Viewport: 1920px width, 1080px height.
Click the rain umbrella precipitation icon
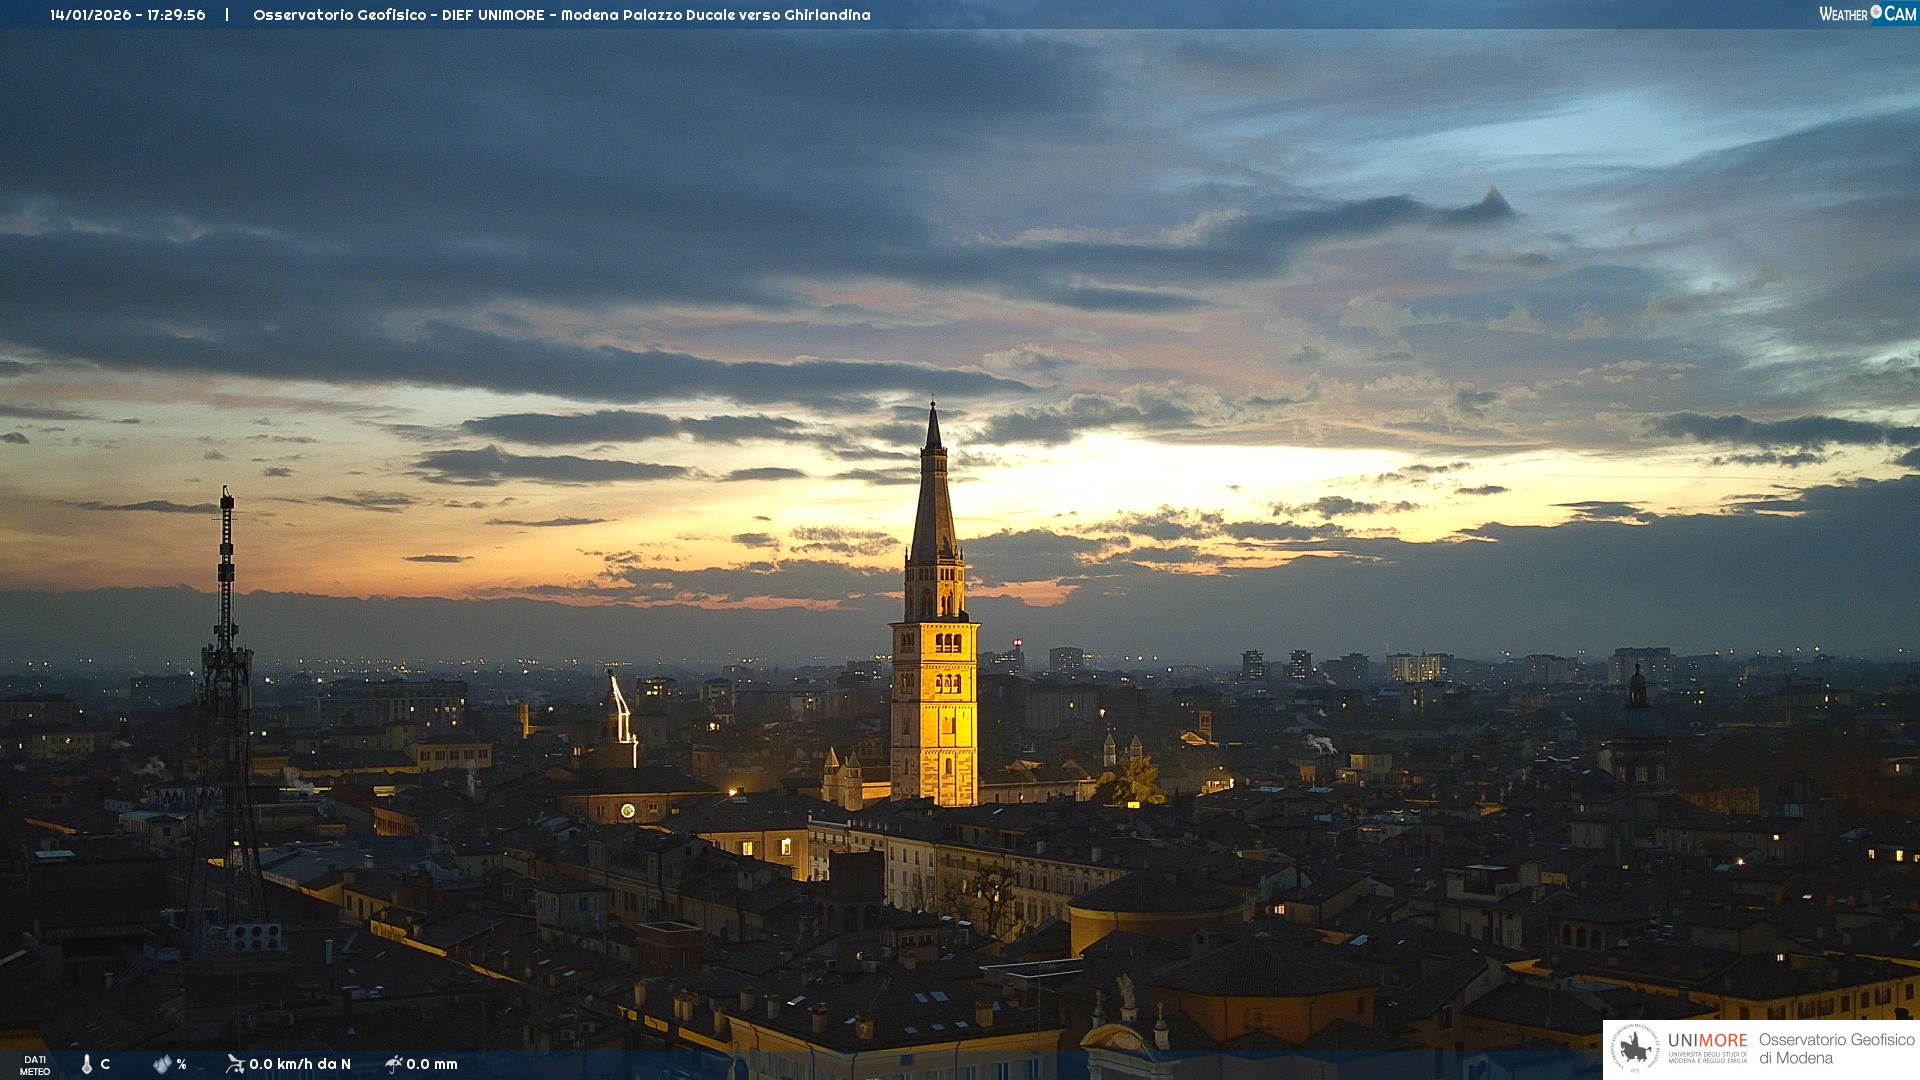[393, 1064]
